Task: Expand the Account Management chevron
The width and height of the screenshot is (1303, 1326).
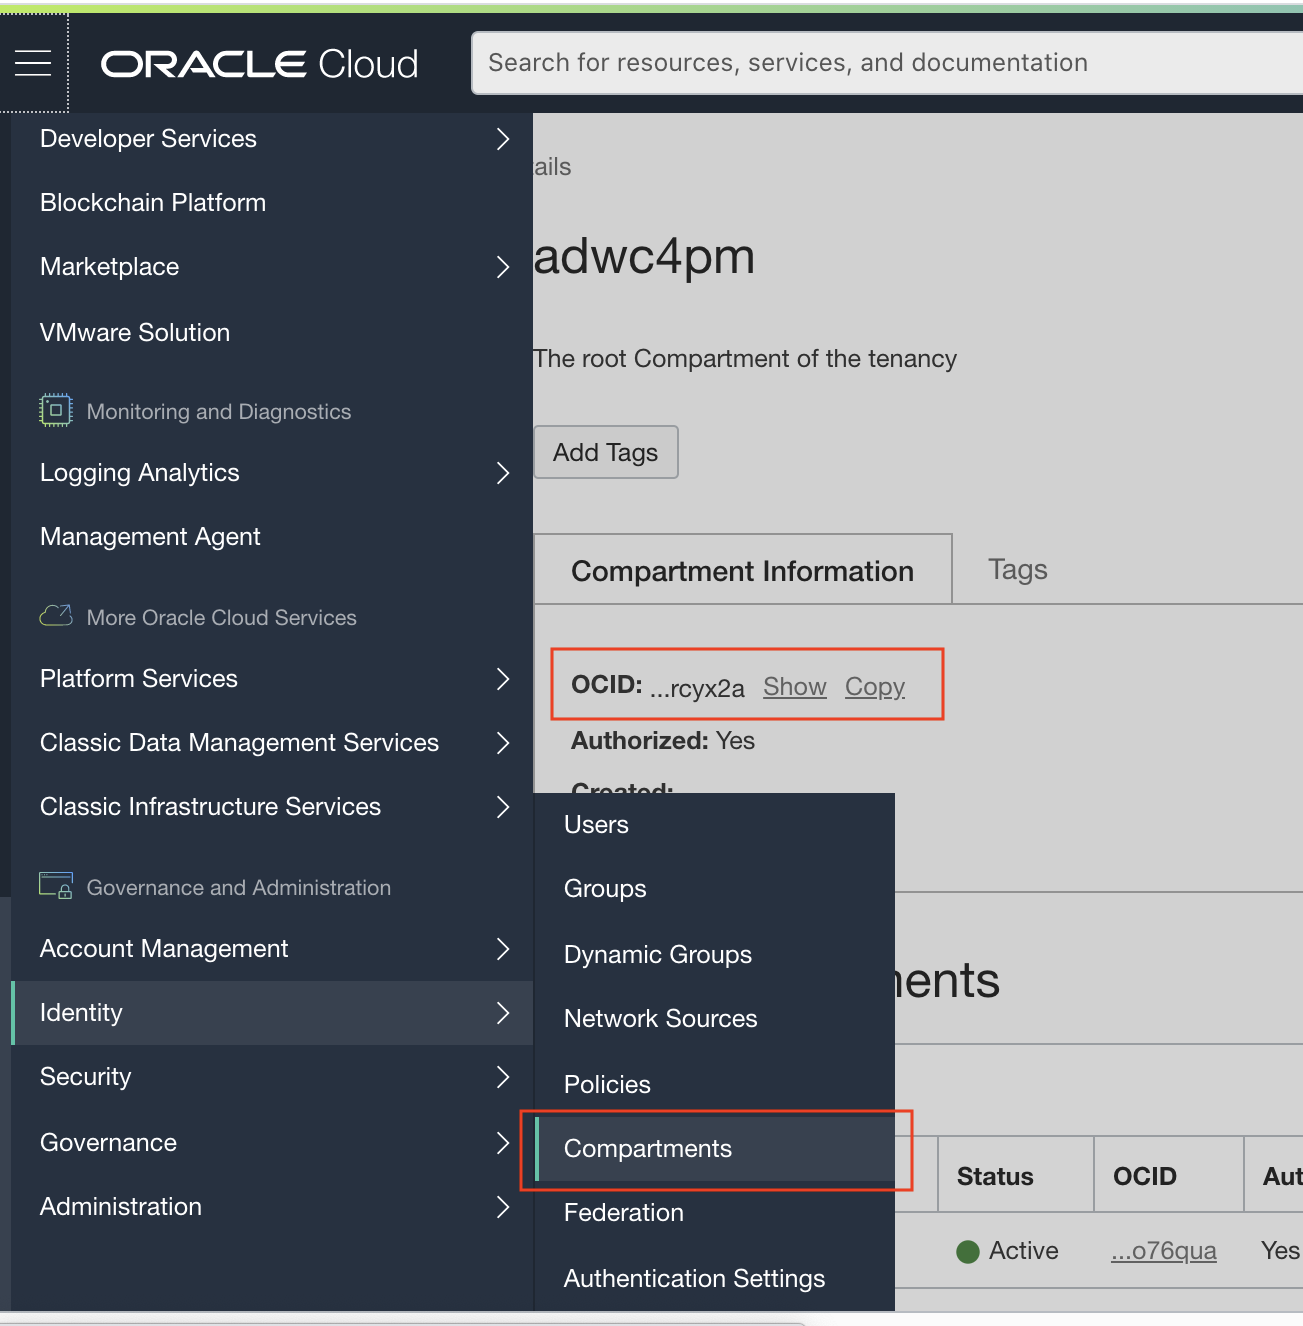Action: [503, 949]
